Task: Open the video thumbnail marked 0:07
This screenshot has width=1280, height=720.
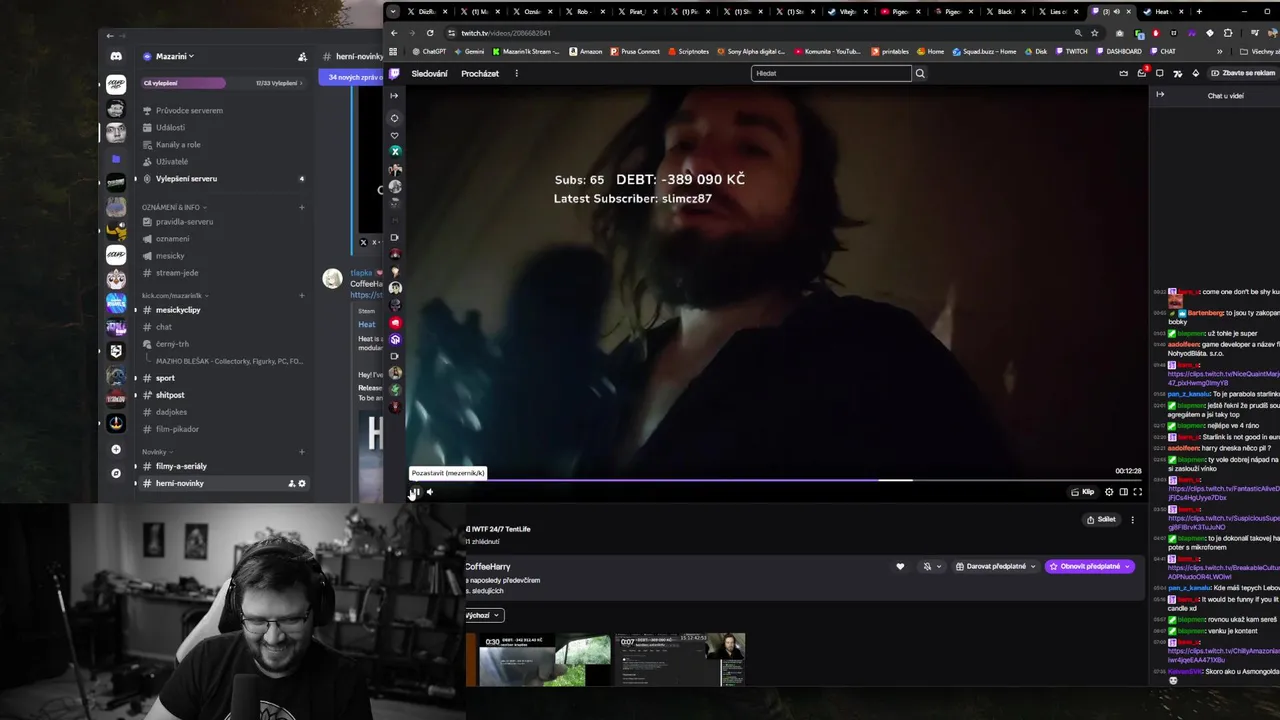Action: [680, 660]
